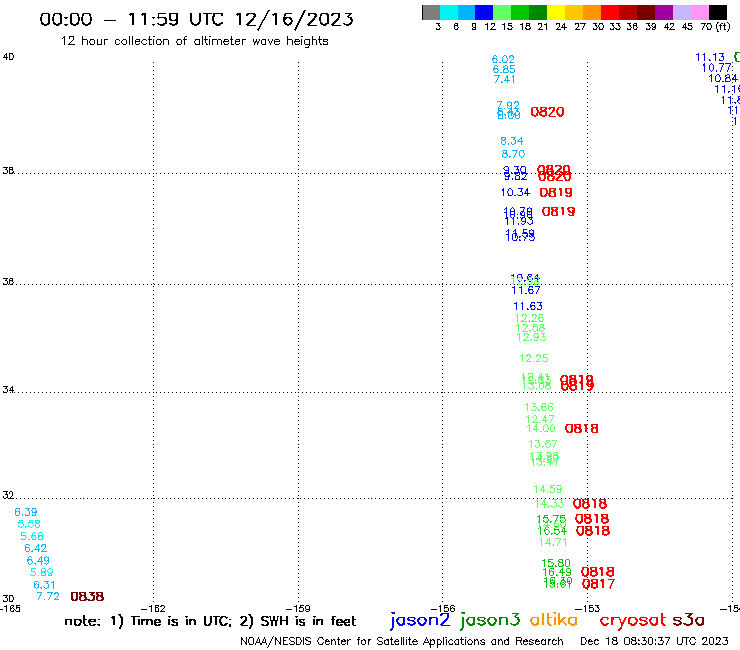Click the yellow legend swatch before label 24
The image size is (740, 650).
point(556,12)
